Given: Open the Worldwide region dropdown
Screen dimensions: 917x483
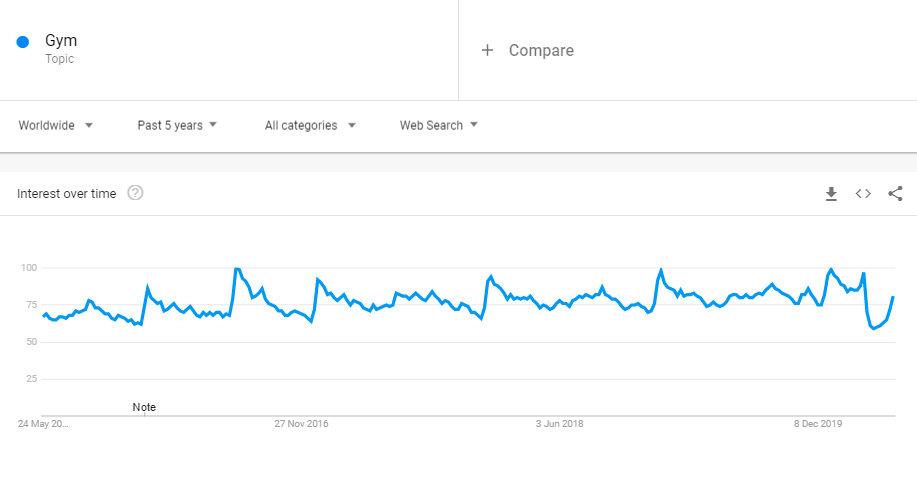Looking at the screenshot, I should click(x=56, y=126).
